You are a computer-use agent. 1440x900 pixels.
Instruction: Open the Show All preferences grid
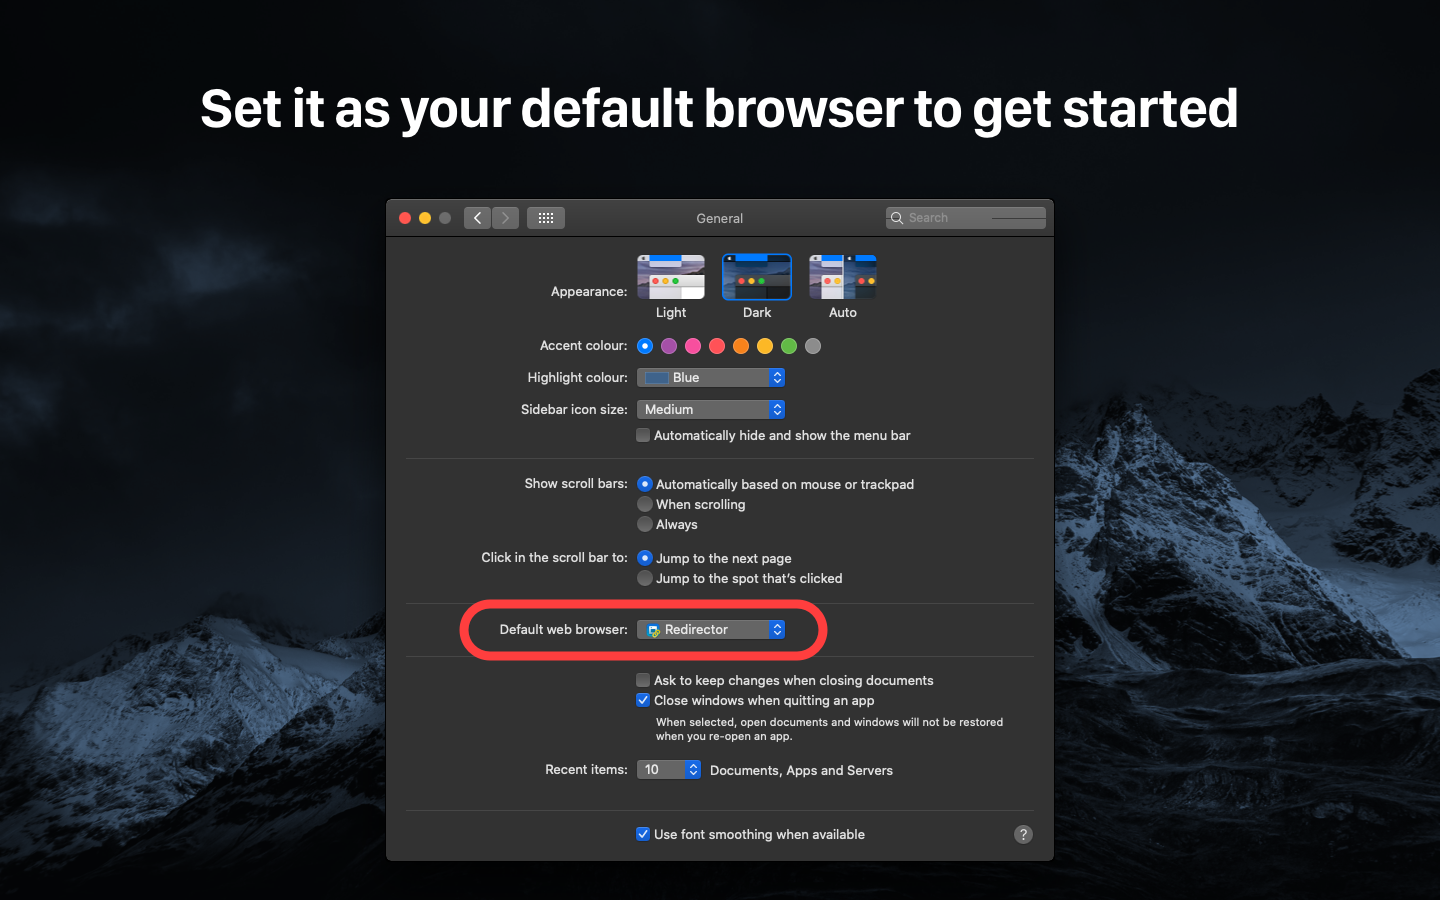tap(546, 218)
